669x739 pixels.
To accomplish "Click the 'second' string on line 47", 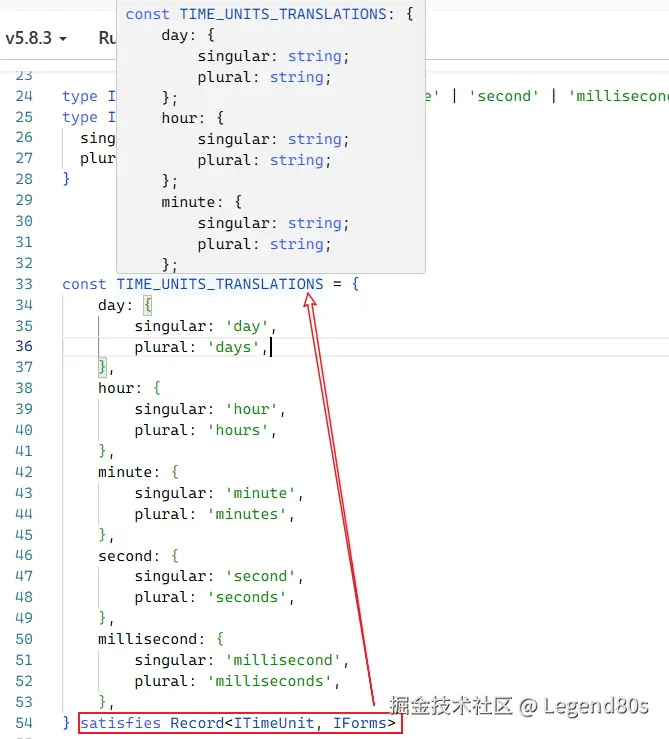I will pos(261,576).
